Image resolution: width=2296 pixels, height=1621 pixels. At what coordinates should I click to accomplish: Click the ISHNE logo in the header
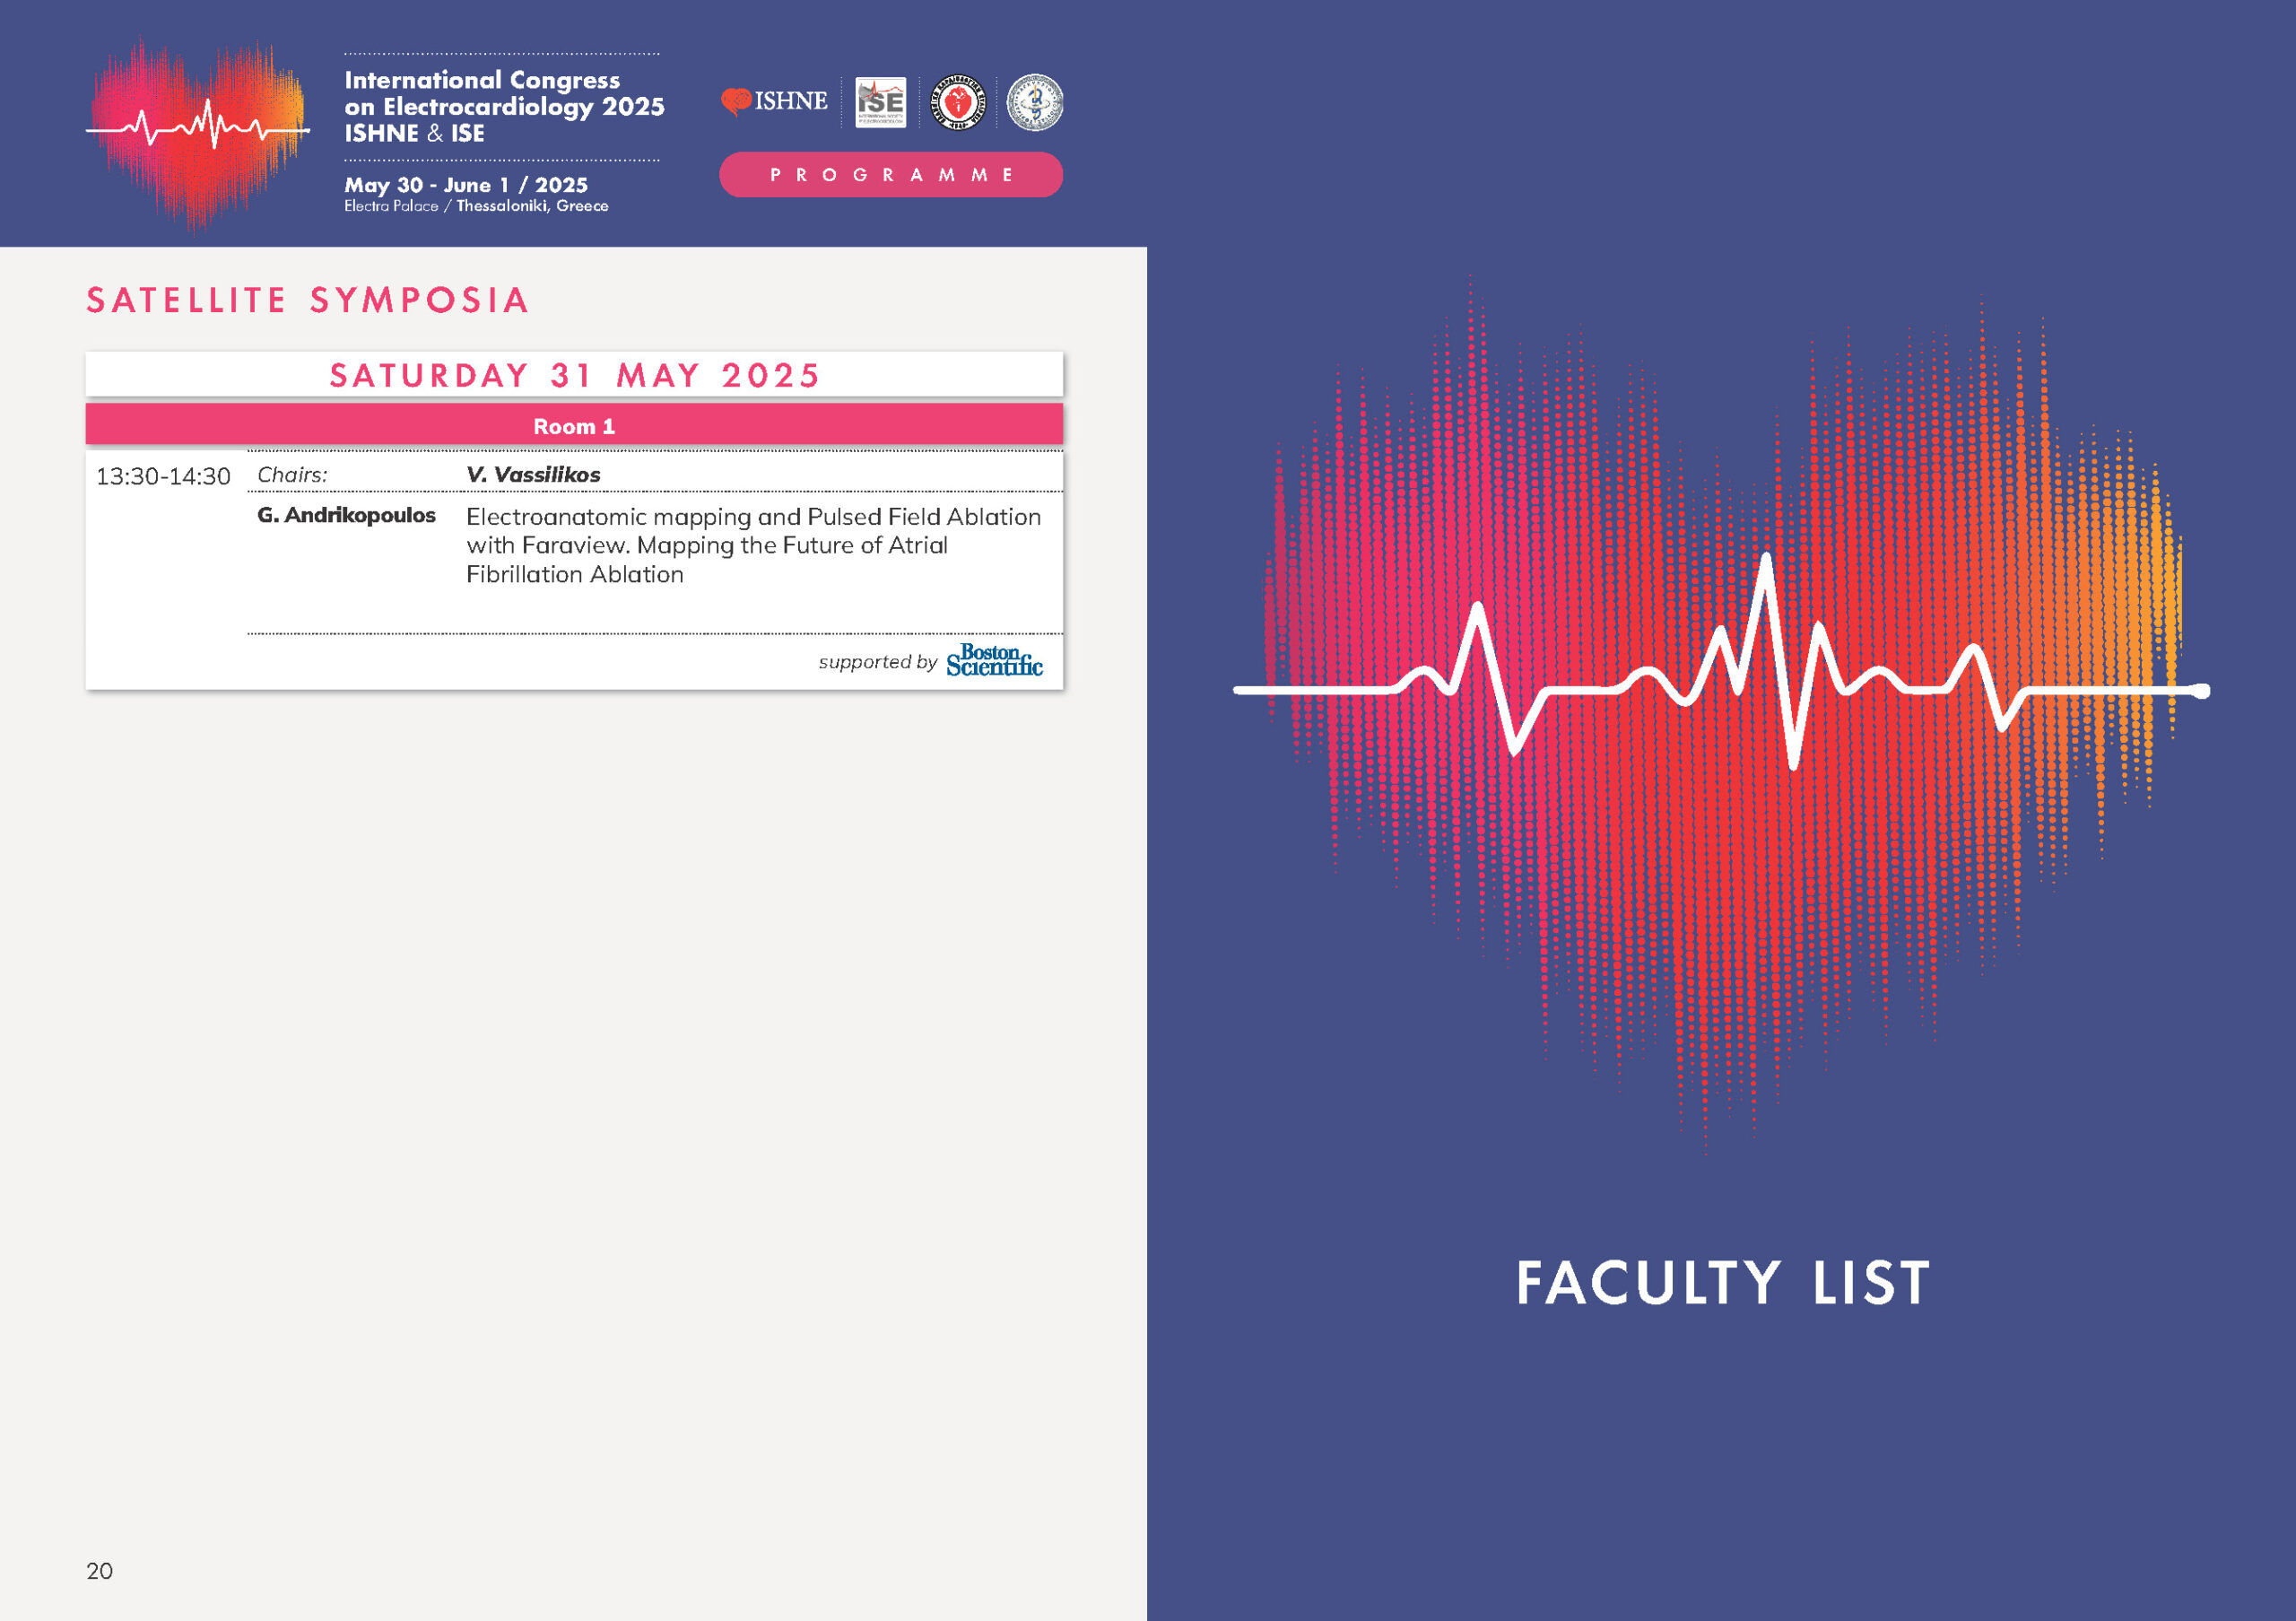775,101
